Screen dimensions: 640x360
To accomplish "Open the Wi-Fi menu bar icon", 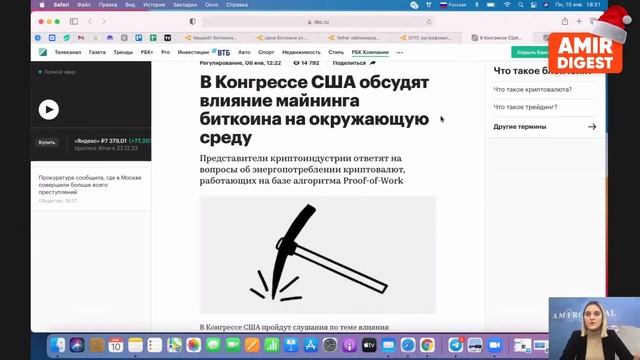I will (507, 5).
